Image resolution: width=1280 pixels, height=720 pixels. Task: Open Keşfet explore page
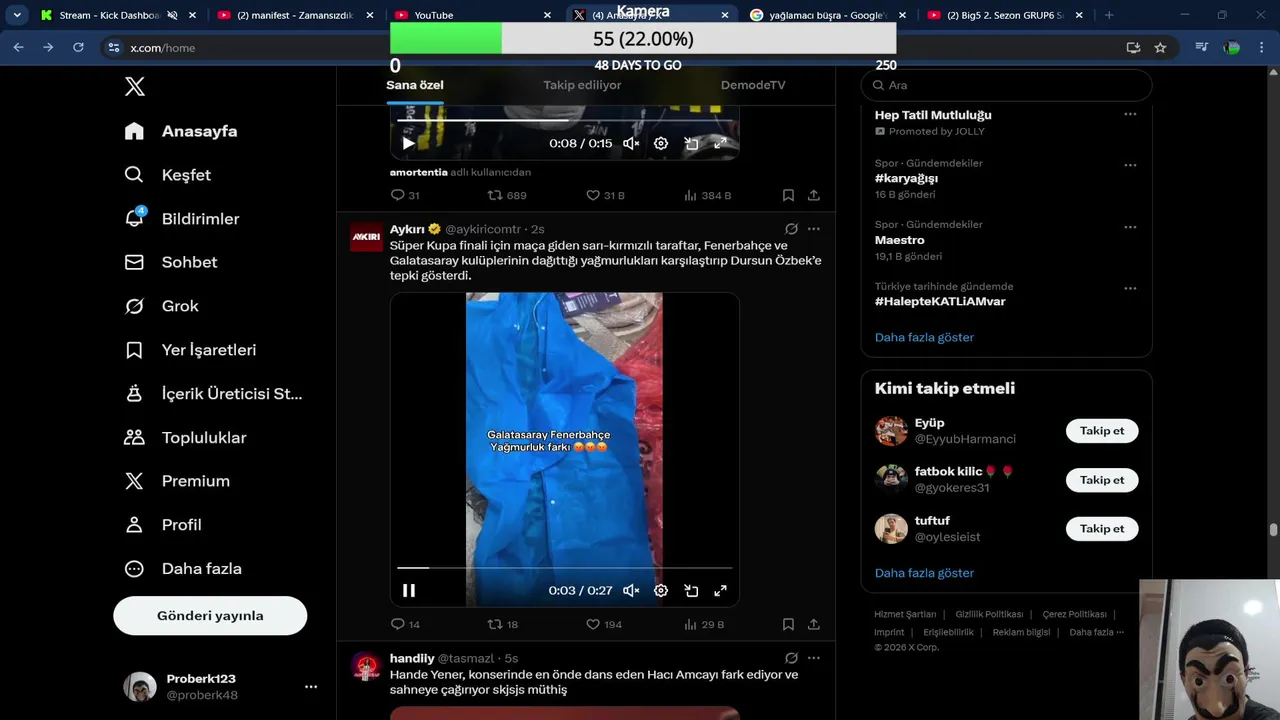[167, 175]
